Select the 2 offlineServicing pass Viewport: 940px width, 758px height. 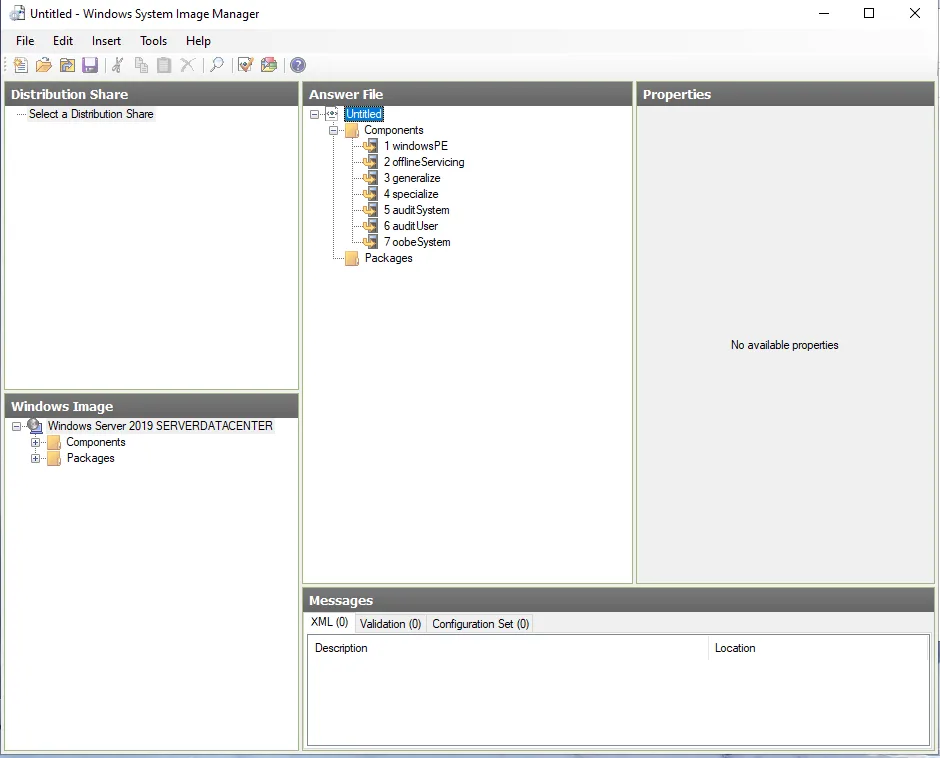tap(424, 162)
